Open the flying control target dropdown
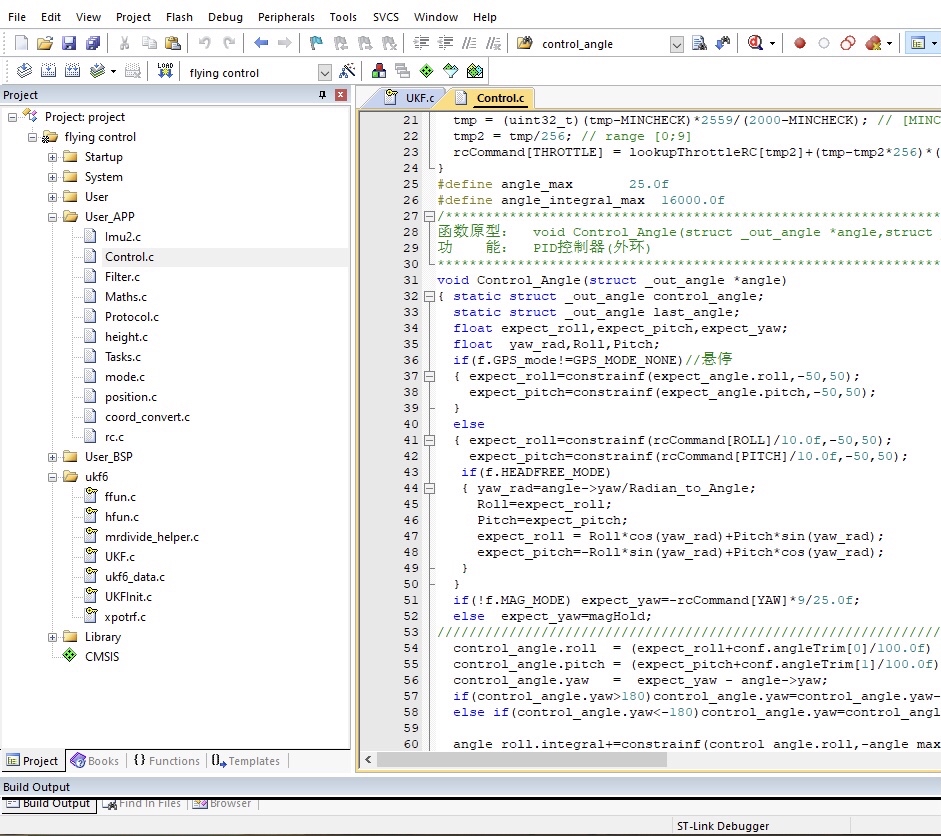 tap(325, 73)
